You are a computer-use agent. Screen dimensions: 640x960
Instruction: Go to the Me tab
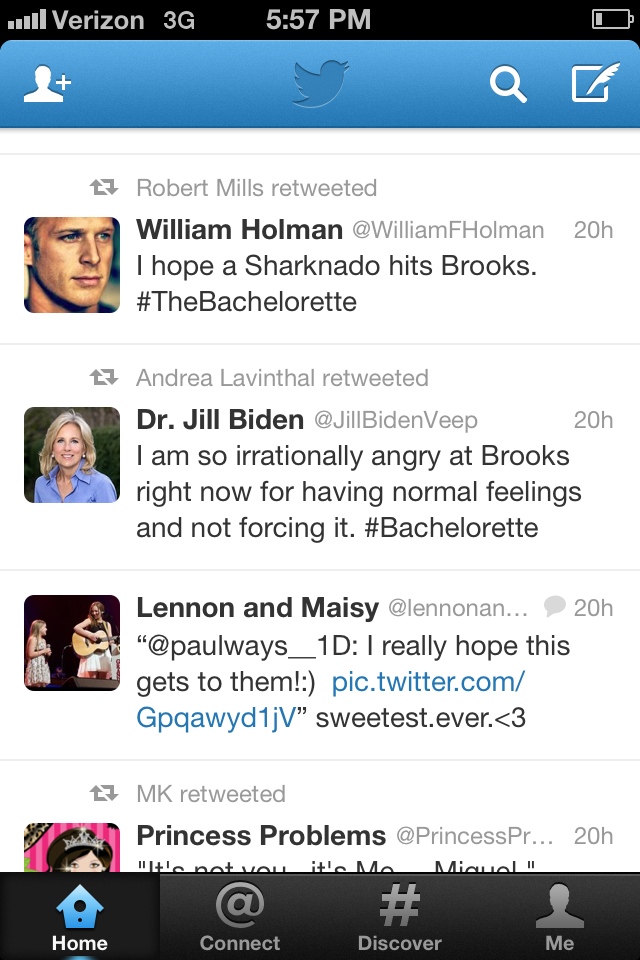560,917
